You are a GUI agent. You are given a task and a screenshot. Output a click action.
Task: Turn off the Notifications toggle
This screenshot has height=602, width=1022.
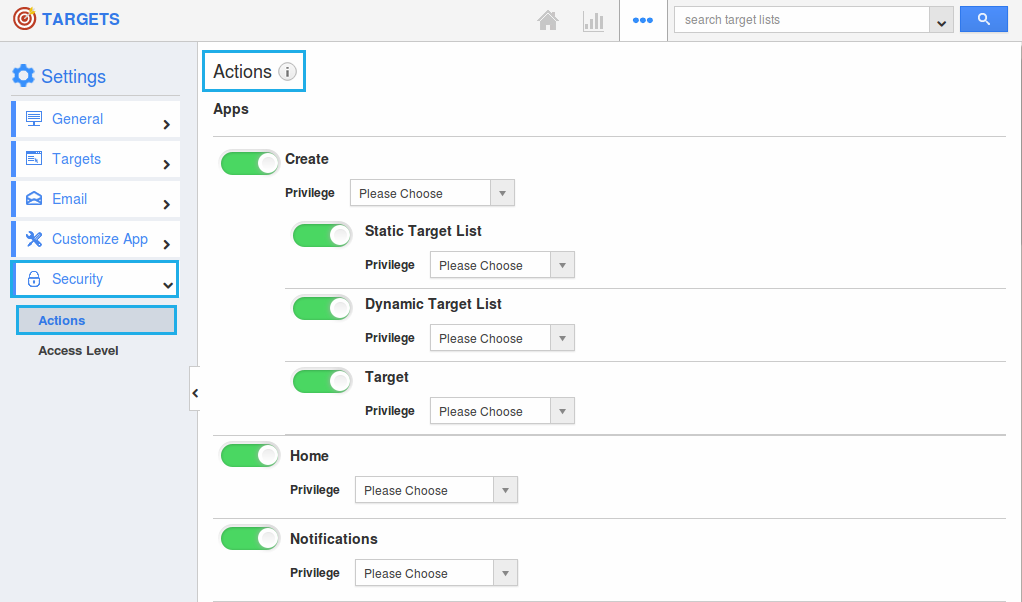(x=250, y=538)
